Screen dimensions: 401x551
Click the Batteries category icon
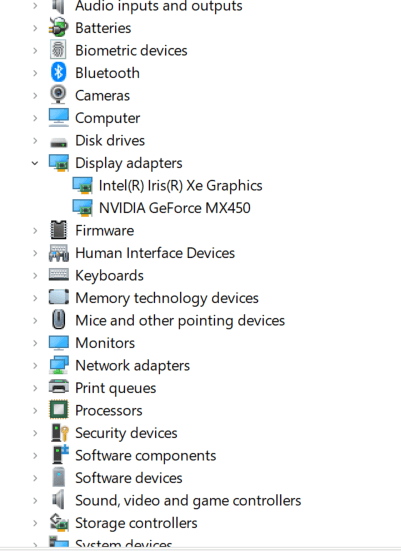click(58, 28)
